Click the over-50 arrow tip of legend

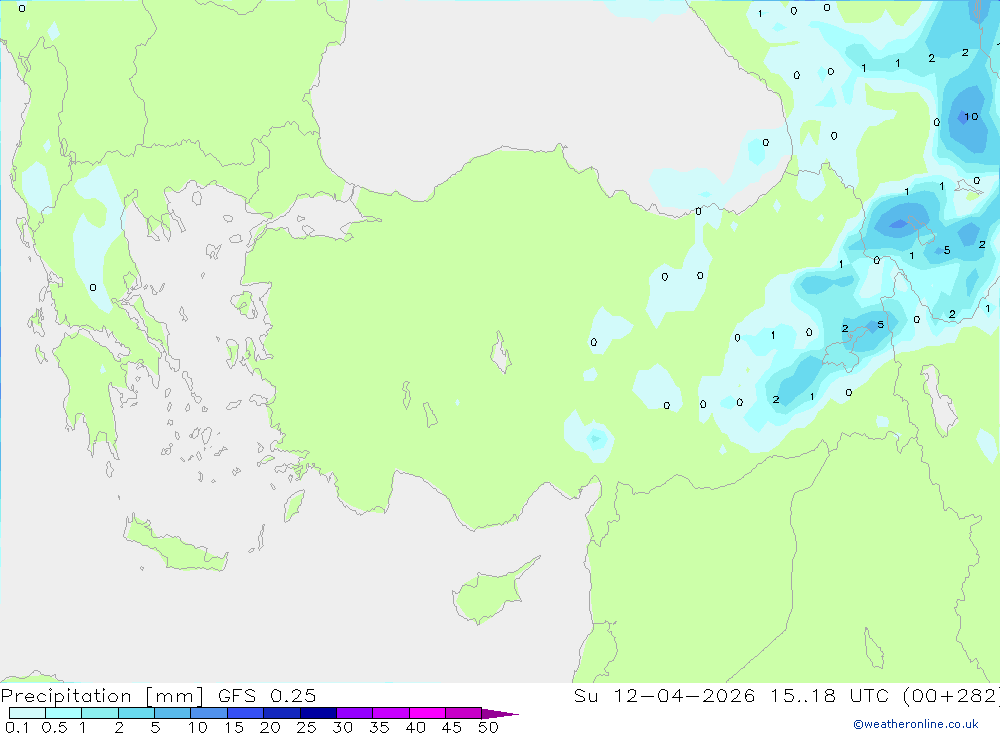499,714
